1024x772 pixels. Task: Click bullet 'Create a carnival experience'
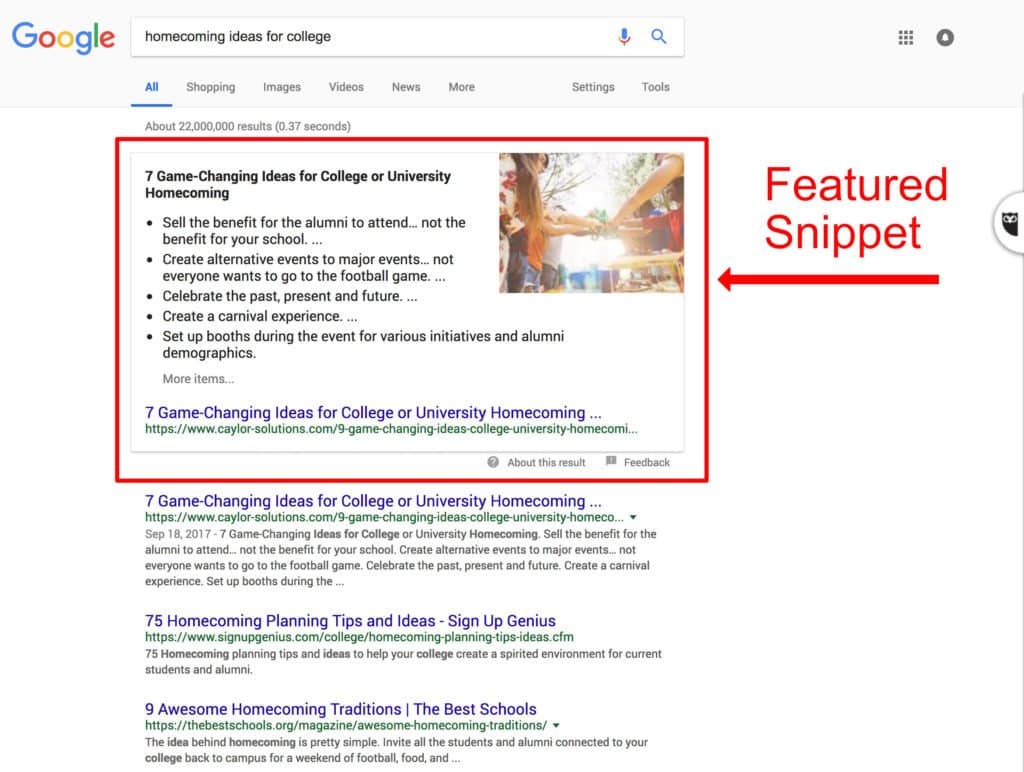[x=259, y=316]
